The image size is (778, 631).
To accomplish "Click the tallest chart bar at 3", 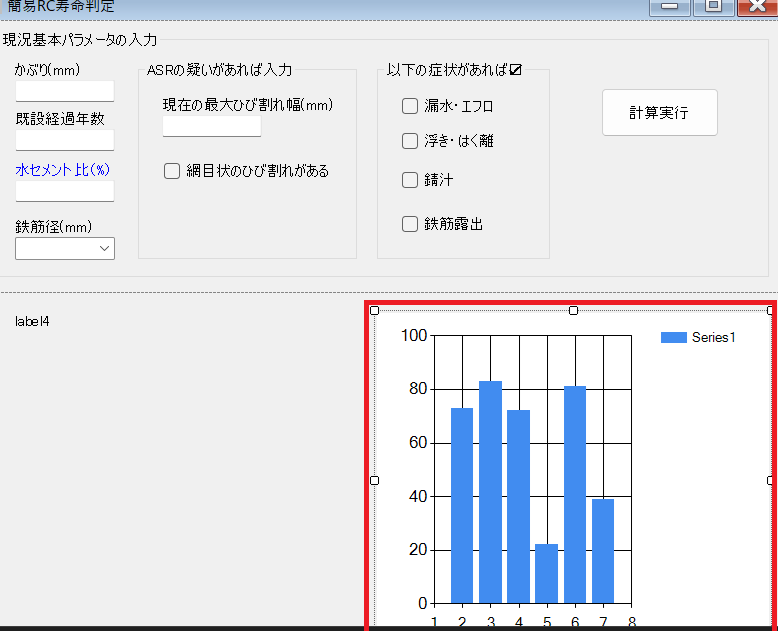I will [x=490, y=492].
